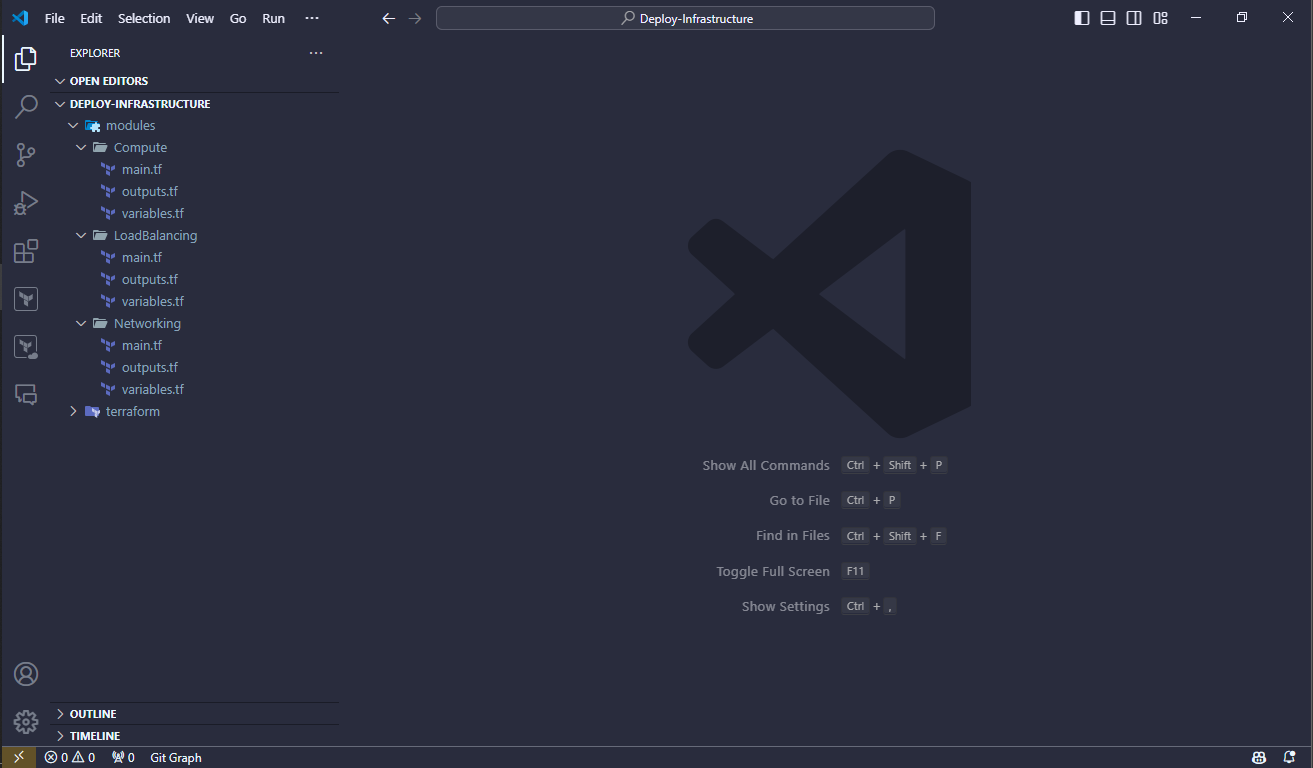Open the Search view in activity bar
The width and height of the screenshot is (1313, 768).
point(26,107)
